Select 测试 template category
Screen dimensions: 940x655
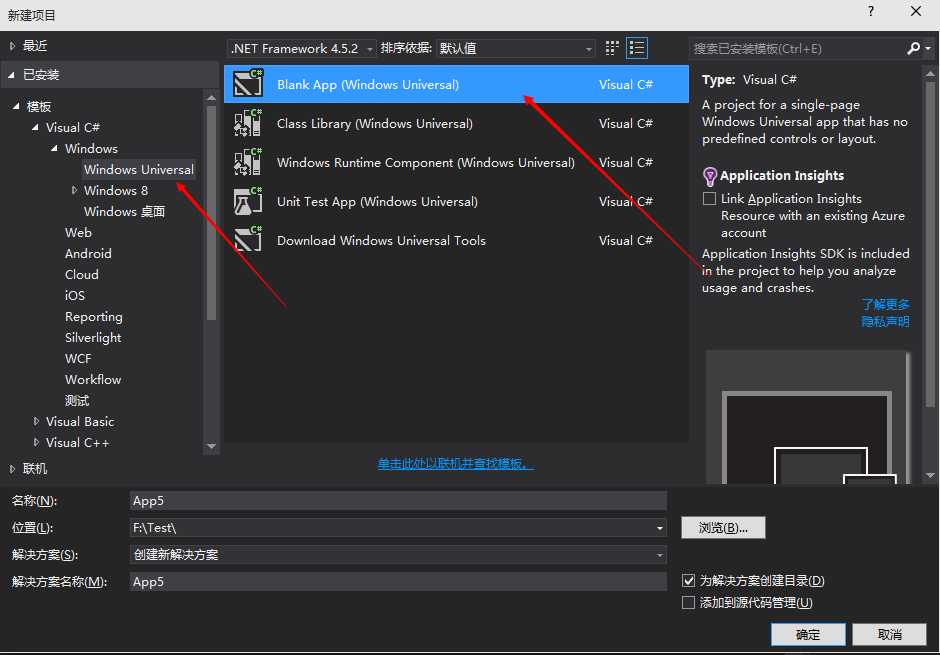77,400
